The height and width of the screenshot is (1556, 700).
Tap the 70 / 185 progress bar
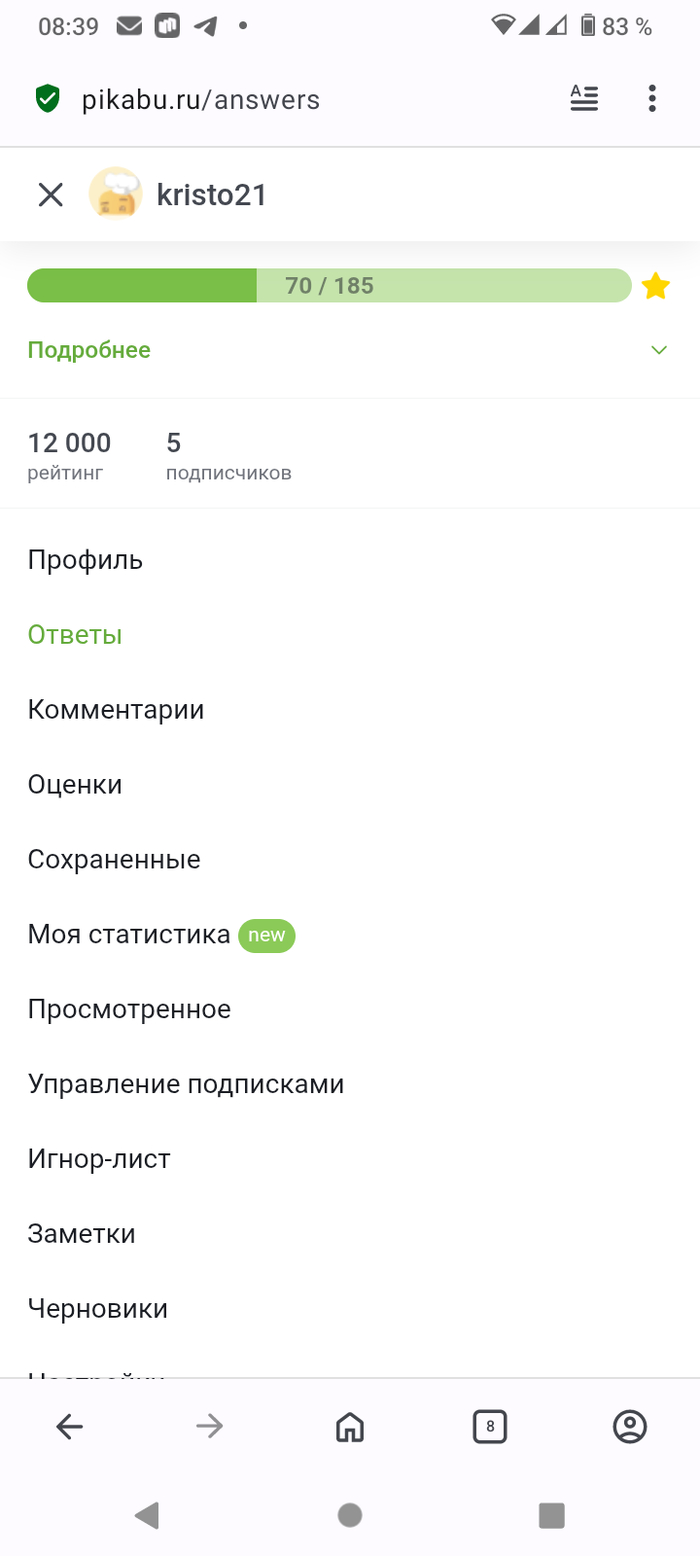329,286
